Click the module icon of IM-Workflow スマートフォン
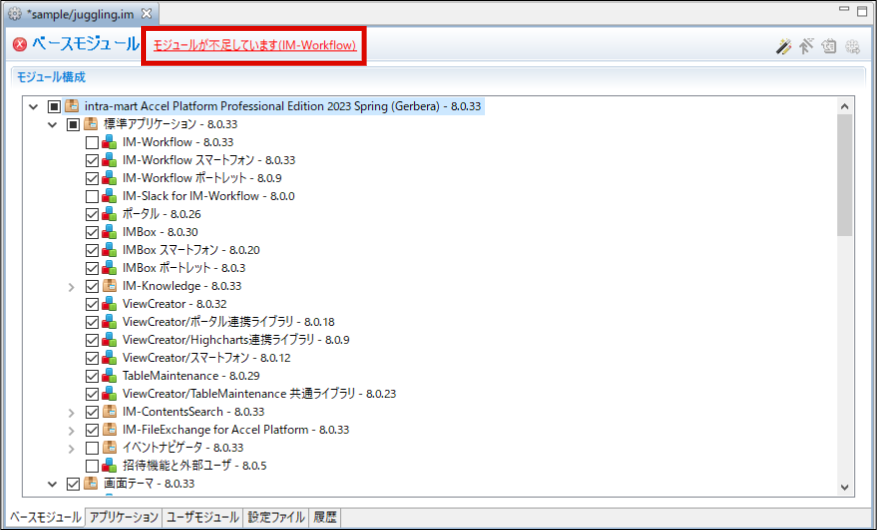This screenshot has height=530, width=877. click(110, 160)
